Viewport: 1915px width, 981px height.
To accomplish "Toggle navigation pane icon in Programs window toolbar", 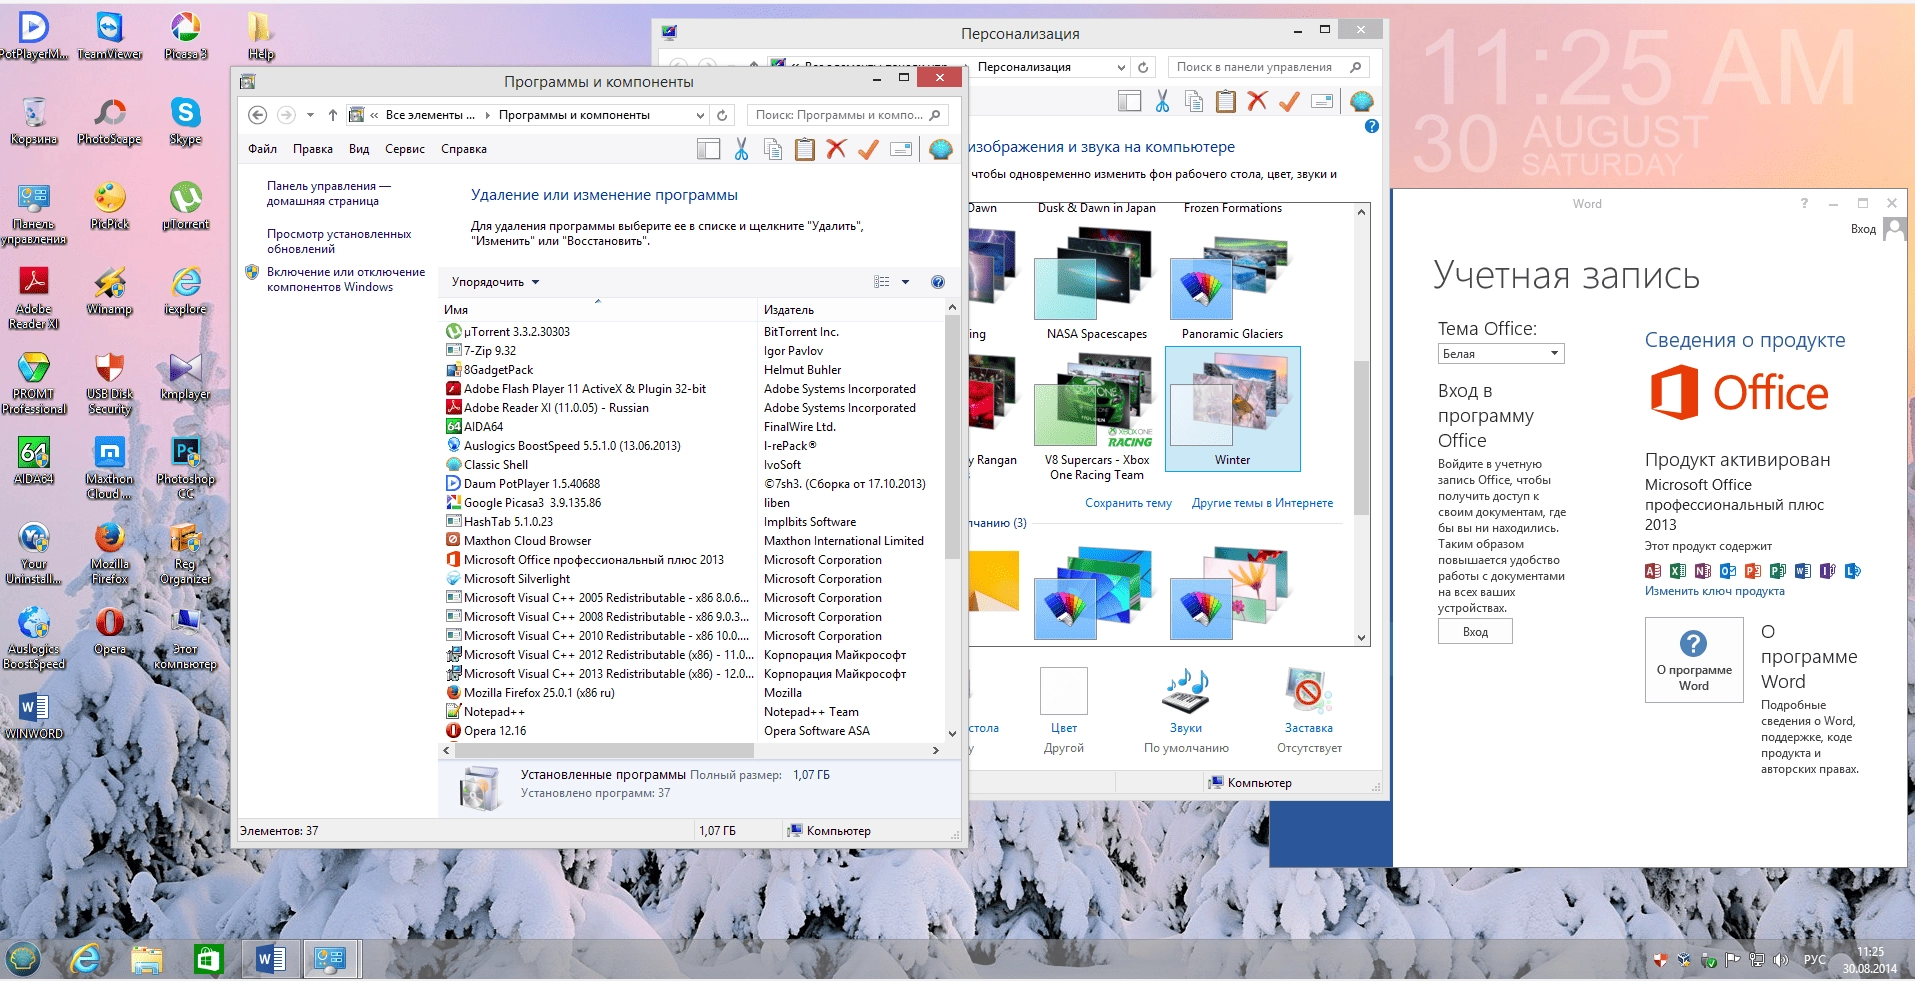I will click(708, 149).
